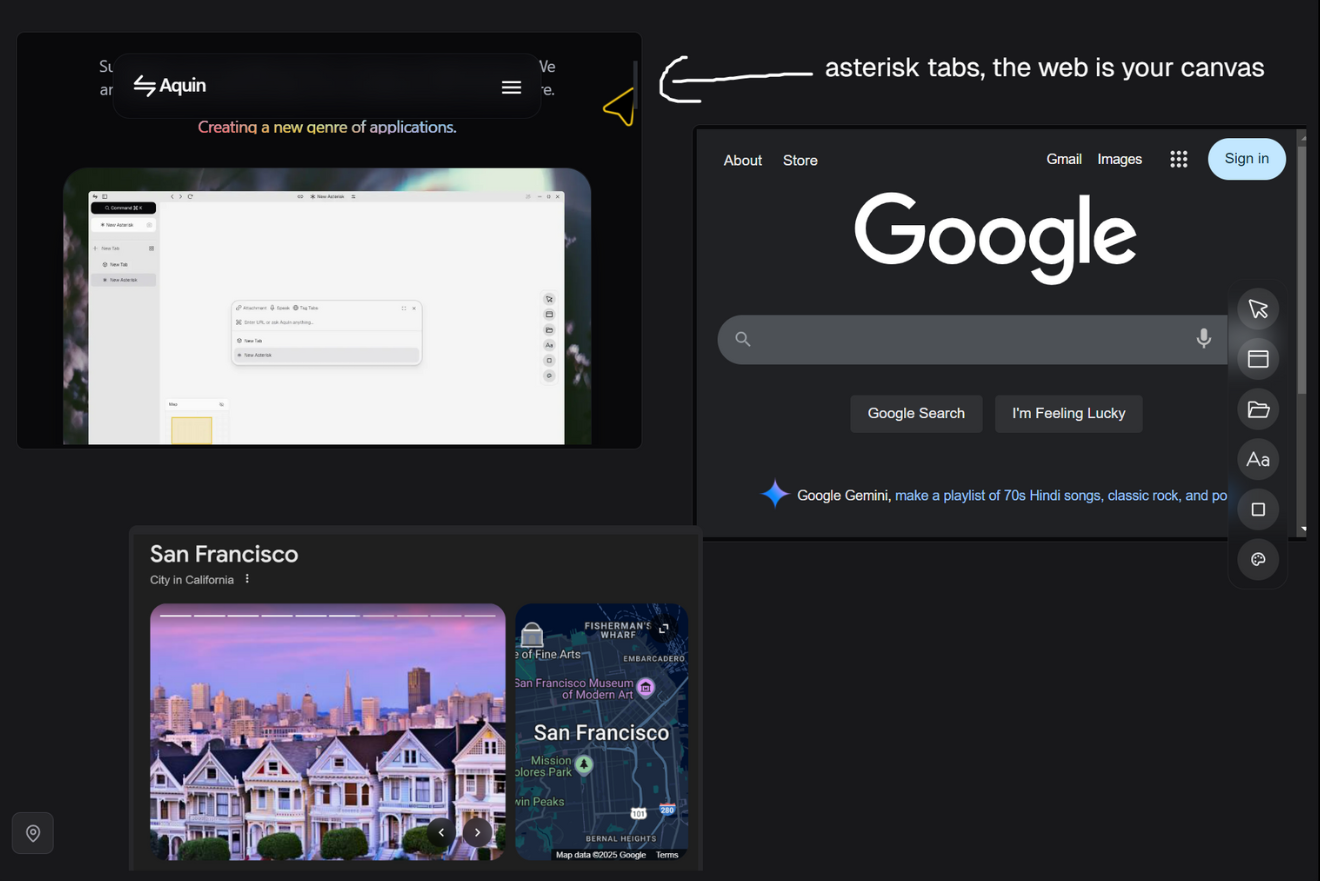Show next San Francisco photo
This screenshot has width=1320, height=881.
478,832
